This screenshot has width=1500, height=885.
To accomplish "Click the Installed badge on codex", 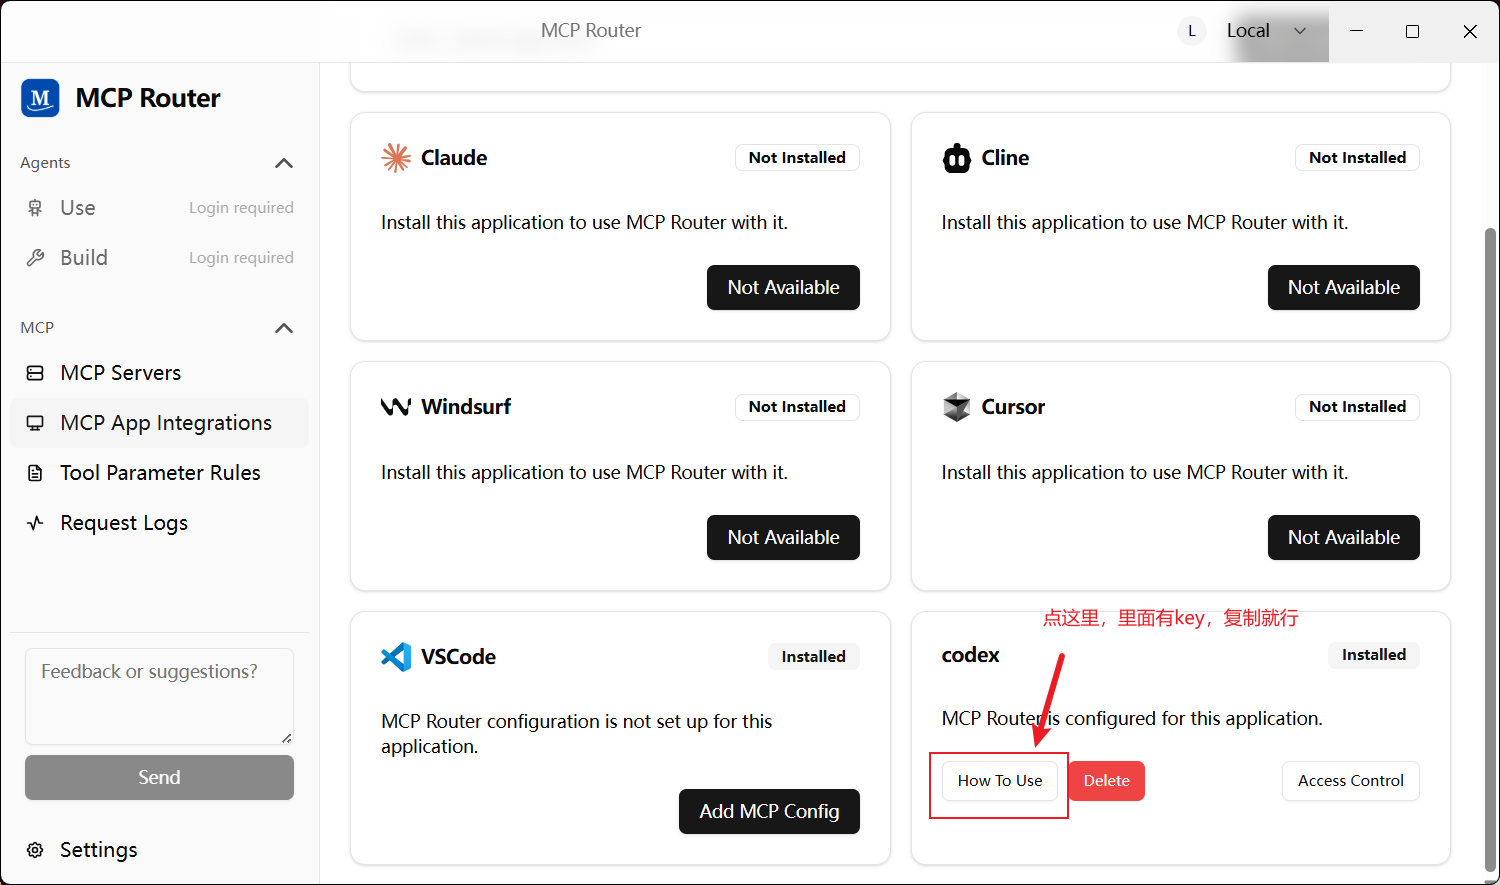I will tap(1374, 655).
